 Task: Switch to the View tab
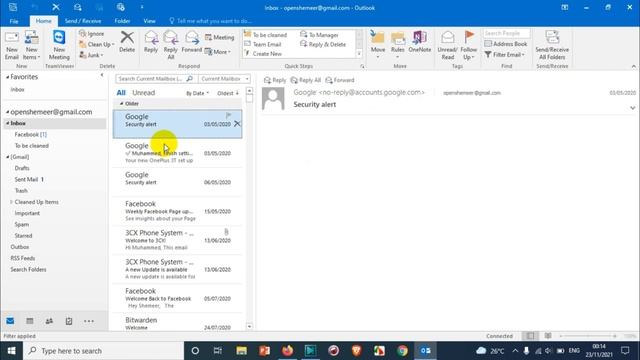[x=149, y=21]
